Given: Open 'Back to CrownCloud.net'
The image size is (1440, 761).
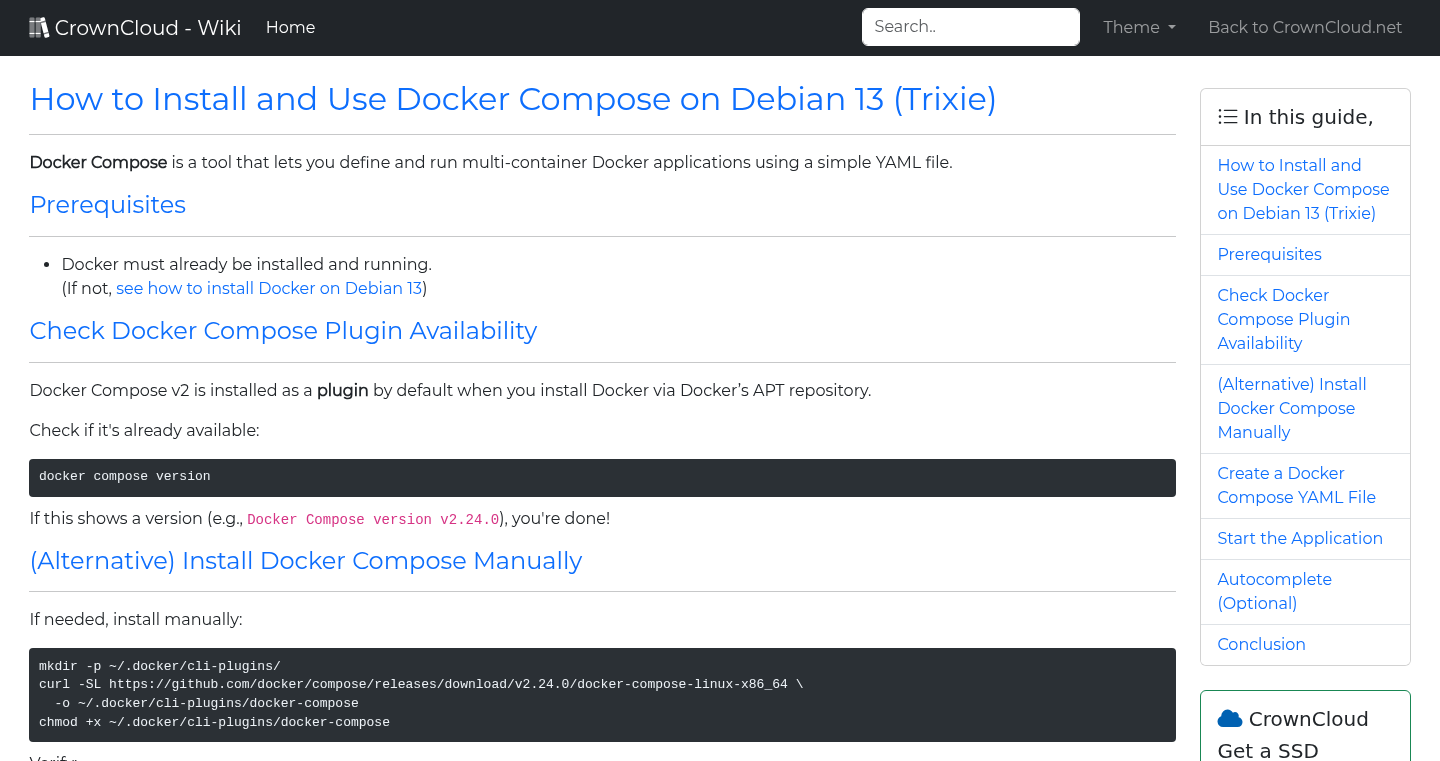Looking at the screenshot, I should (1305, 27).
